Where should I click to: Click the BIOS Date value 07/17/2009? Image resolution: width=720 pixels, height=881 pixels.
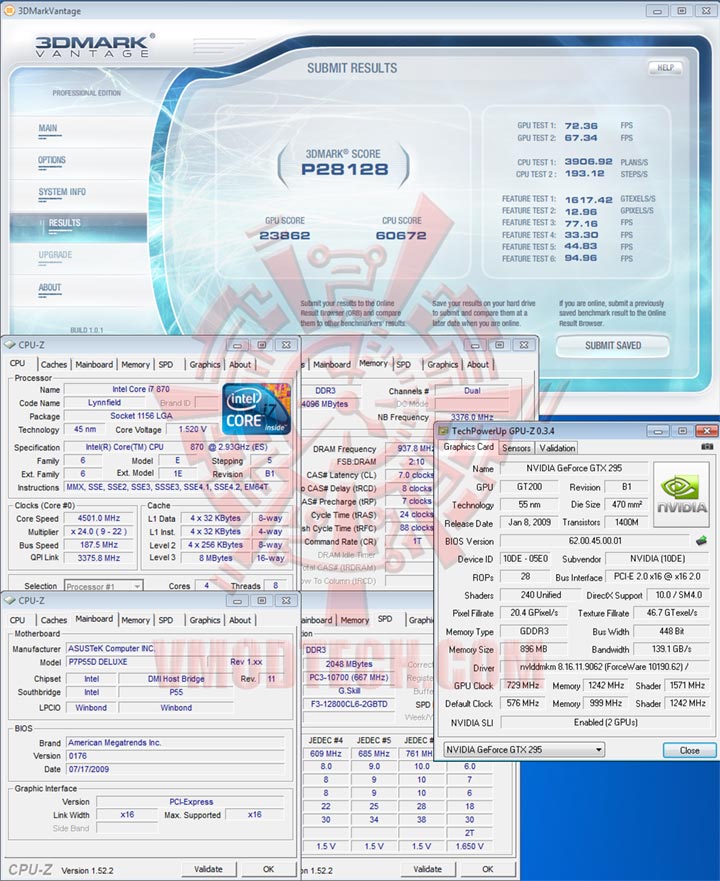point(175,769)
